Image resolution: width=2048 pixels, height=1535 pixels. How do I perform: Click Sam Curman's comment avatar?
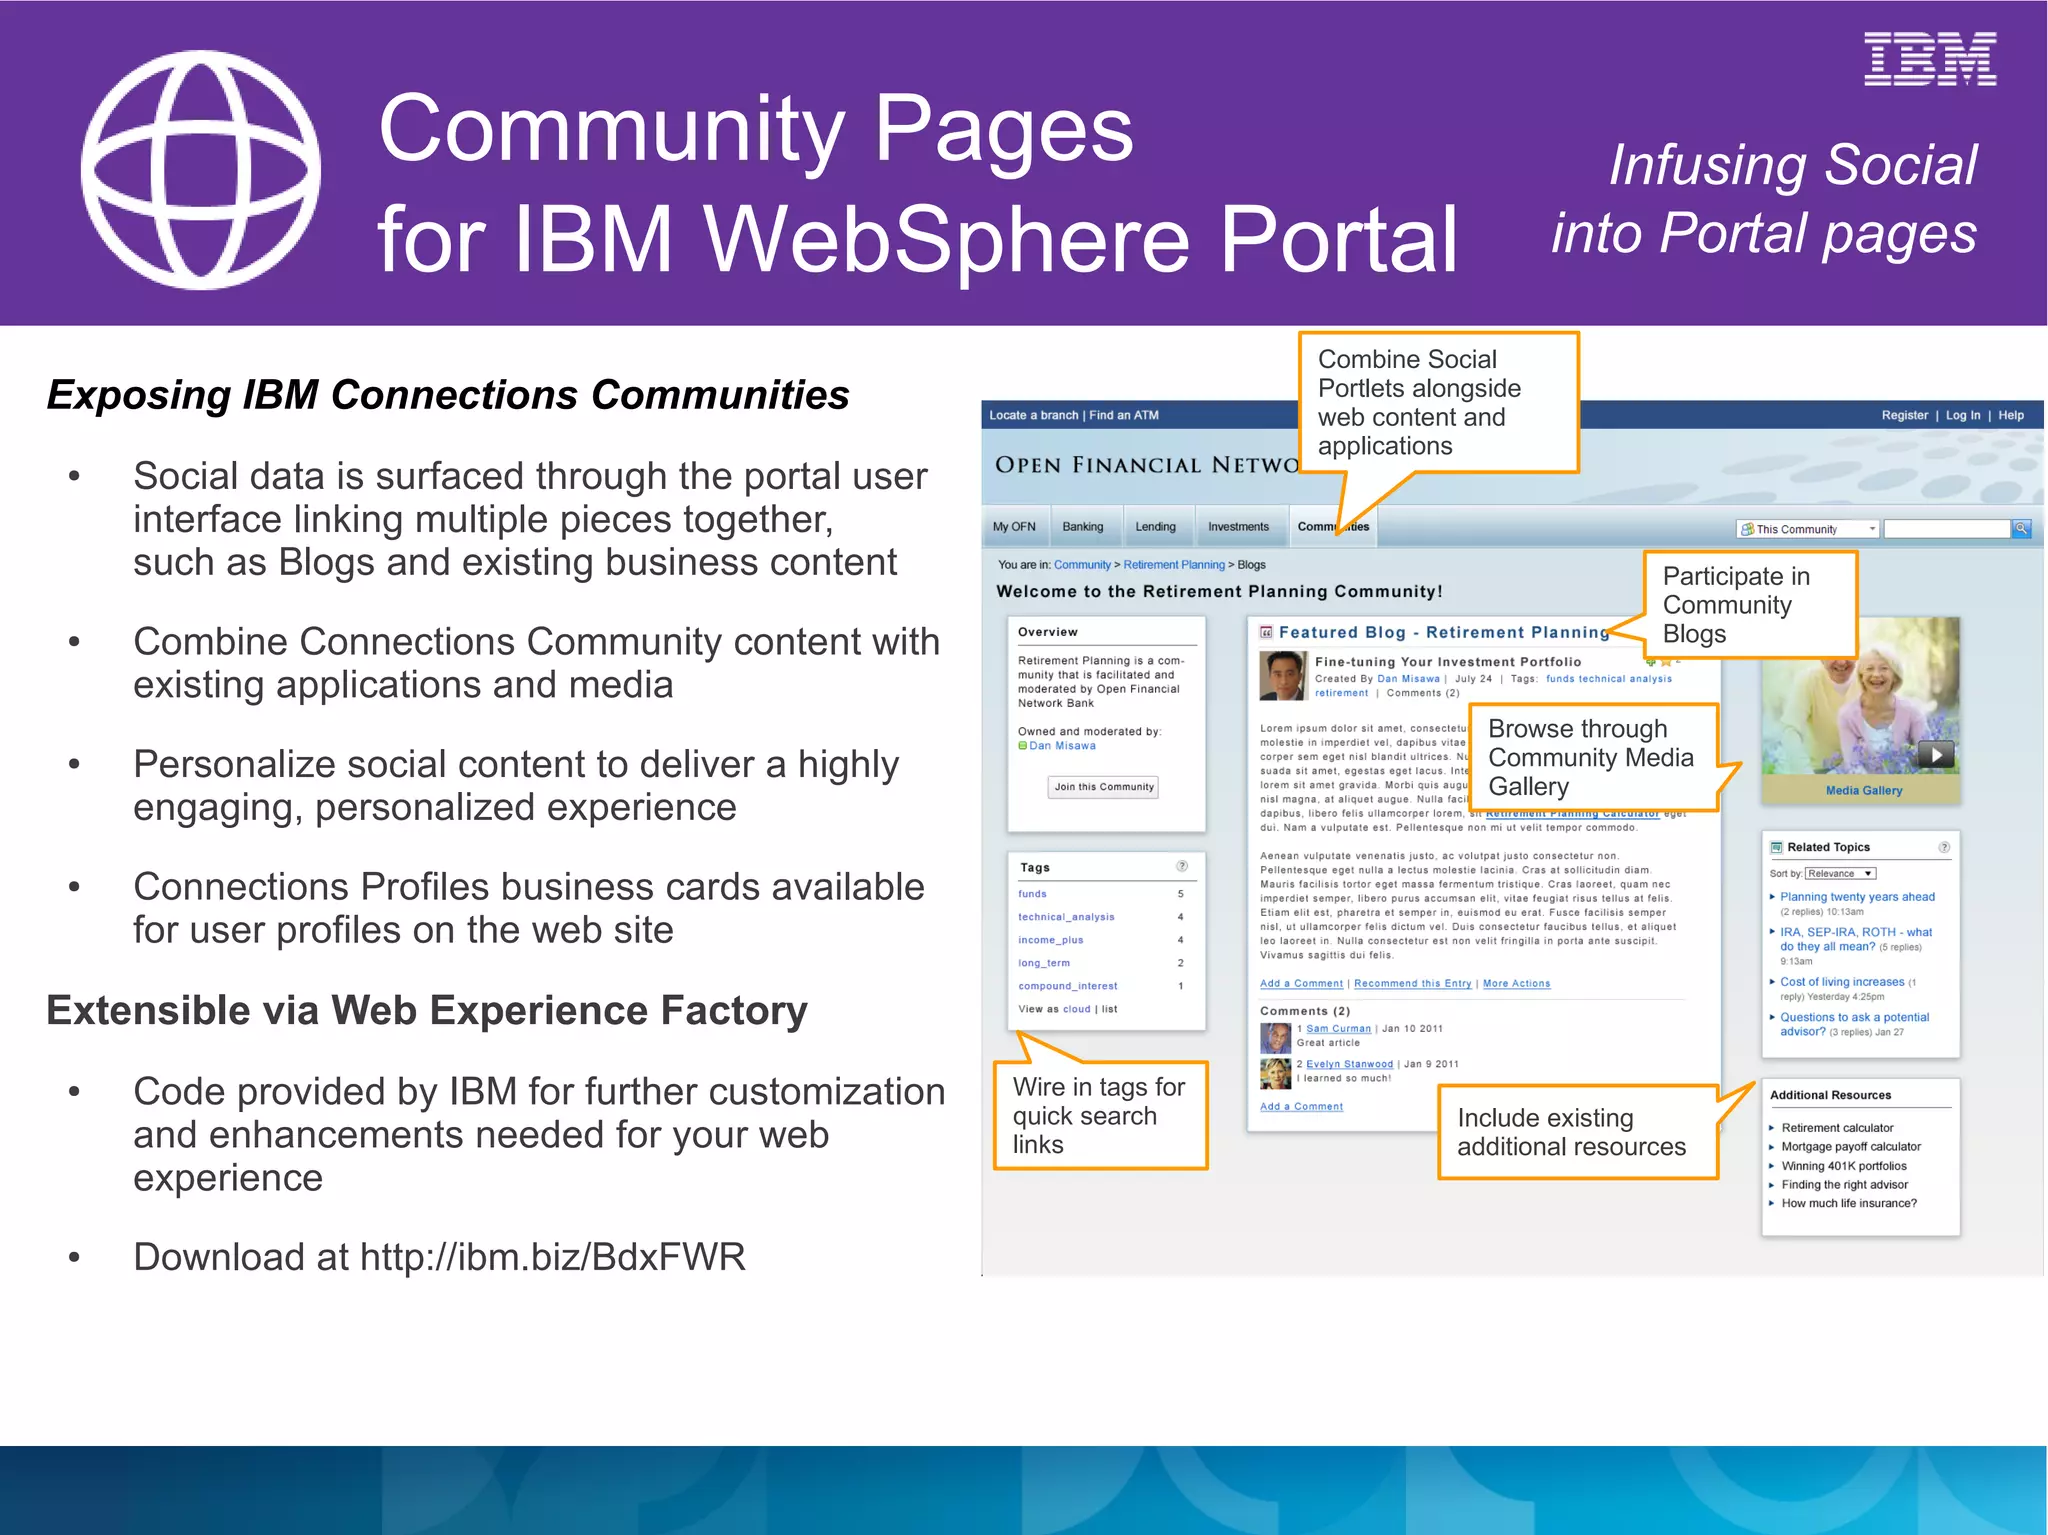(1275, 1038)
